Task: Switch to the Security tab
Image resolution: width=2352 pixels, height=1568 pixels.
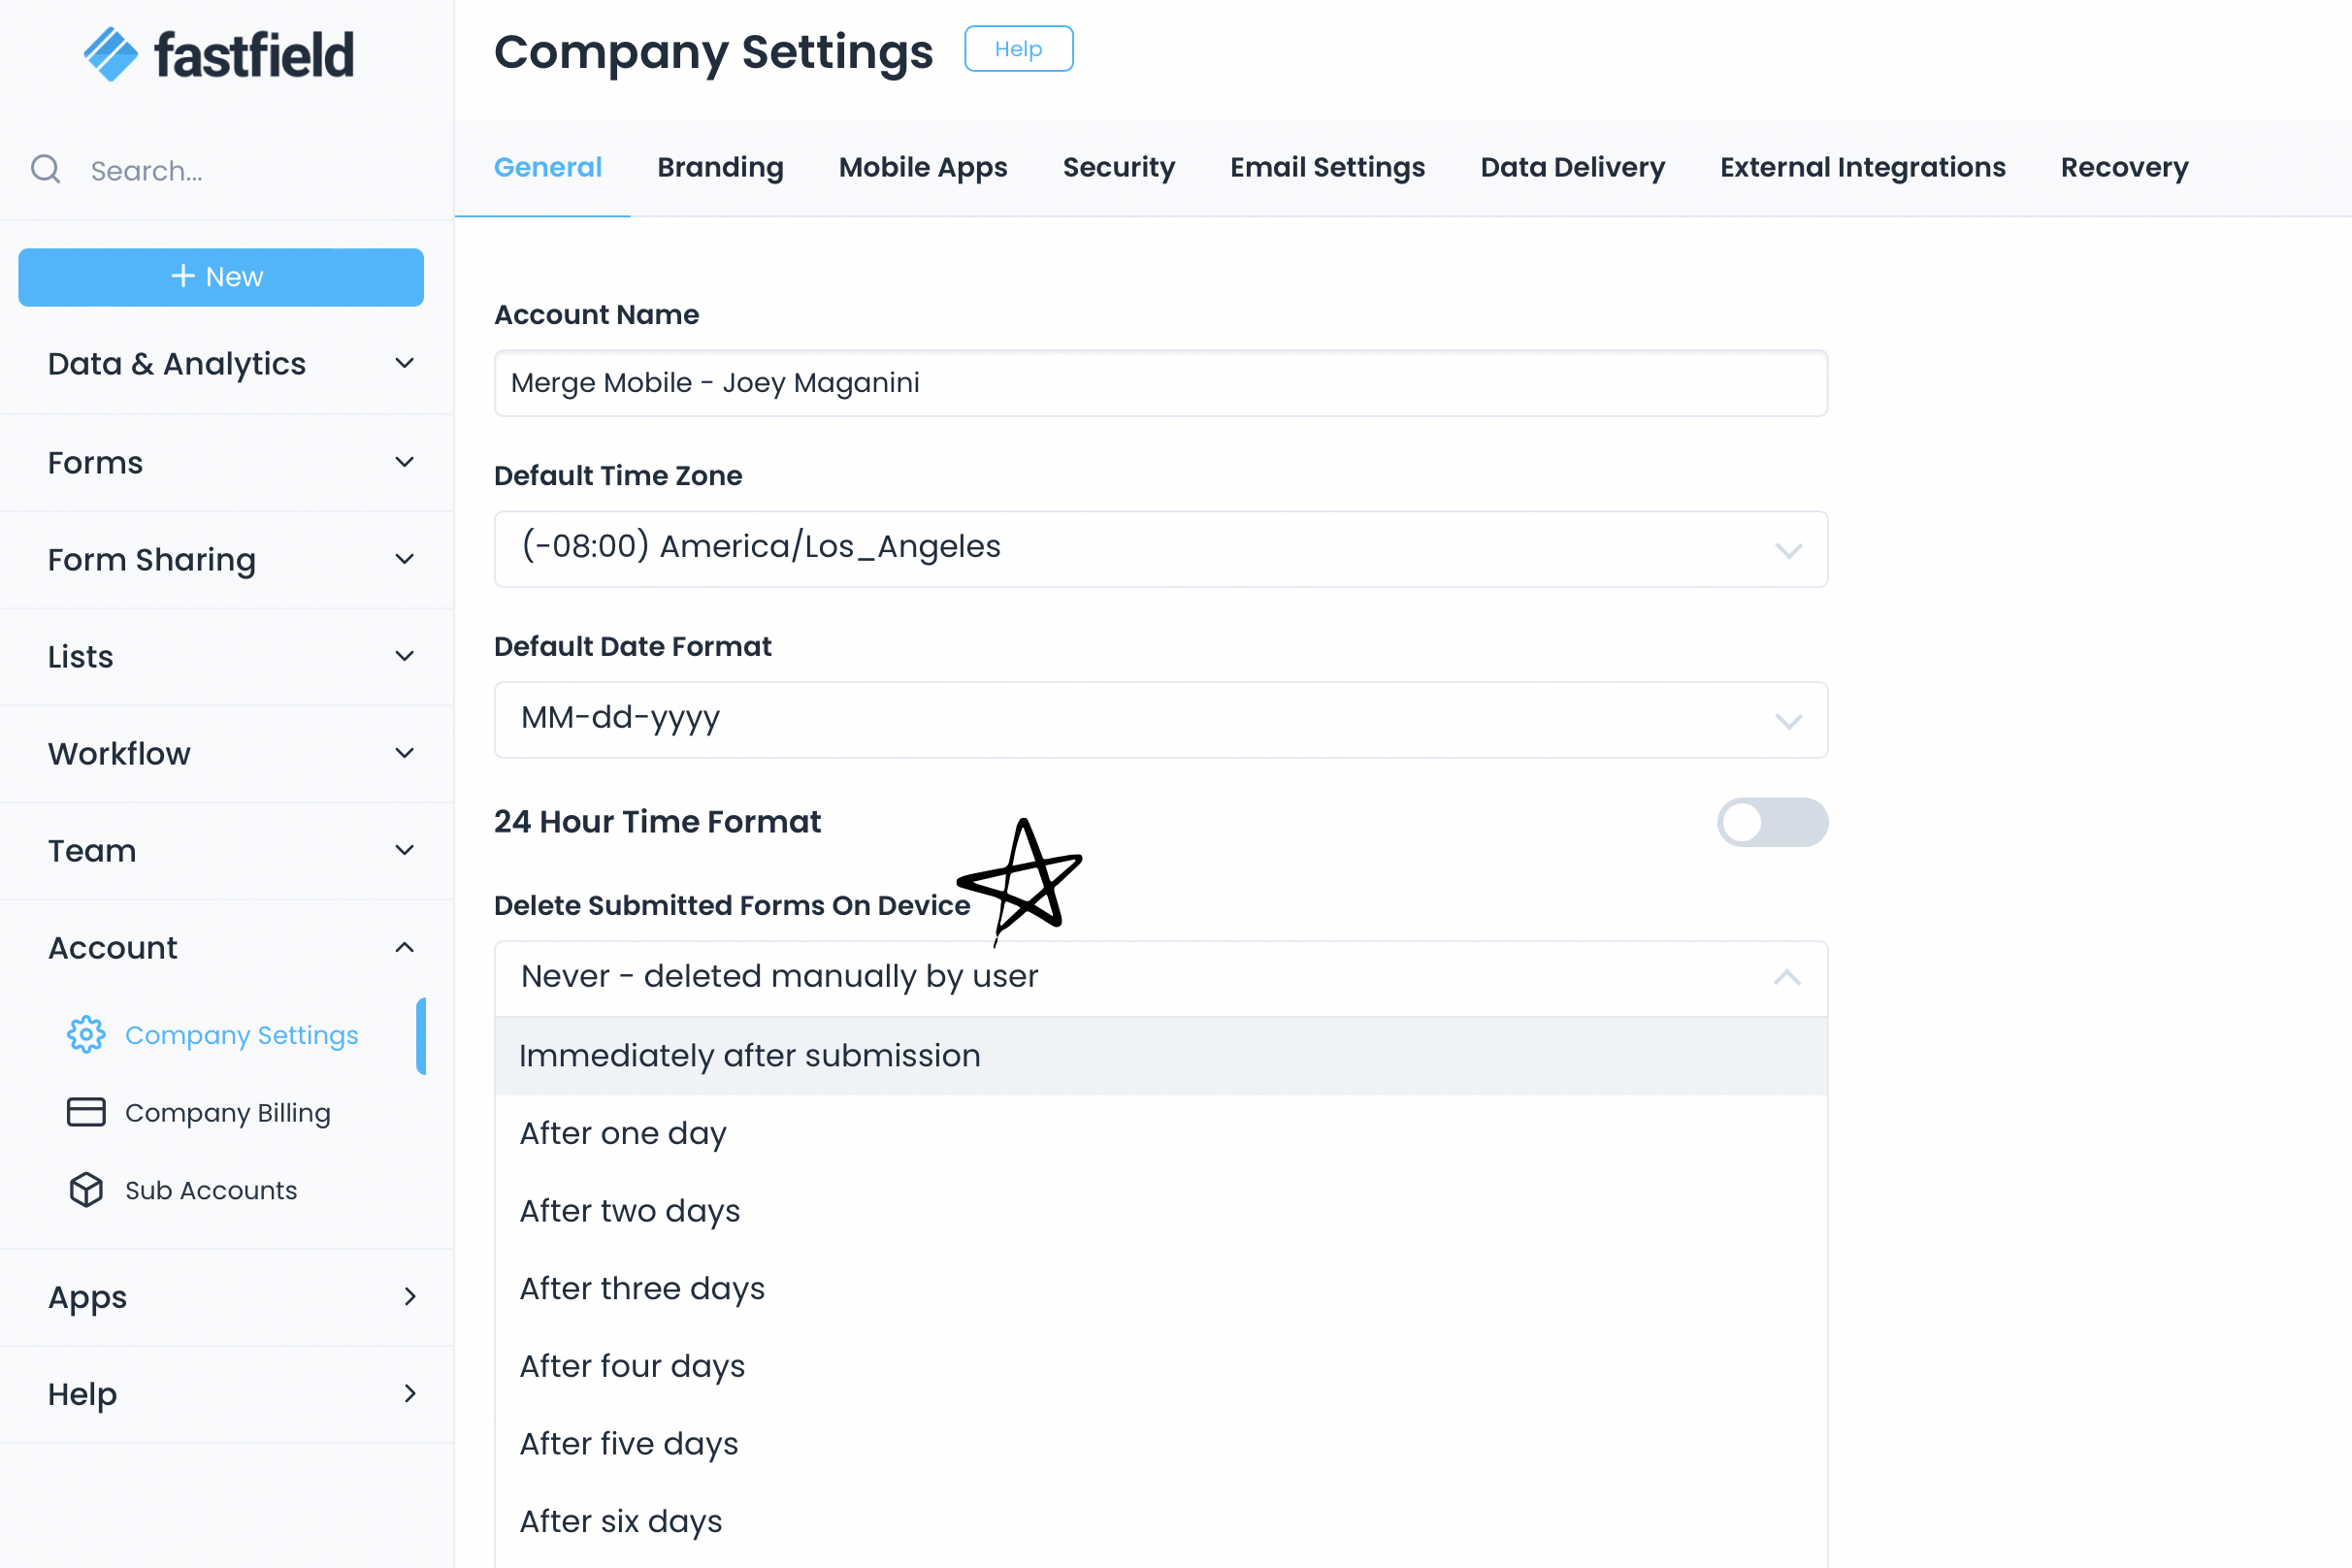Action: (1118, 167)
